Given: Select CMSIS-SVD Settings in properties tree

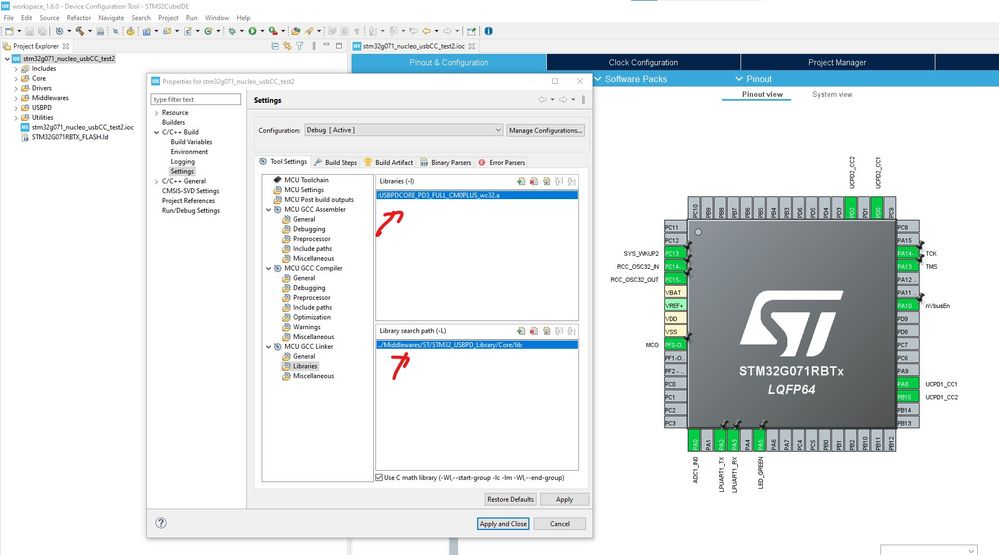Looking at the screenshot, I should [x=190, y=191].
